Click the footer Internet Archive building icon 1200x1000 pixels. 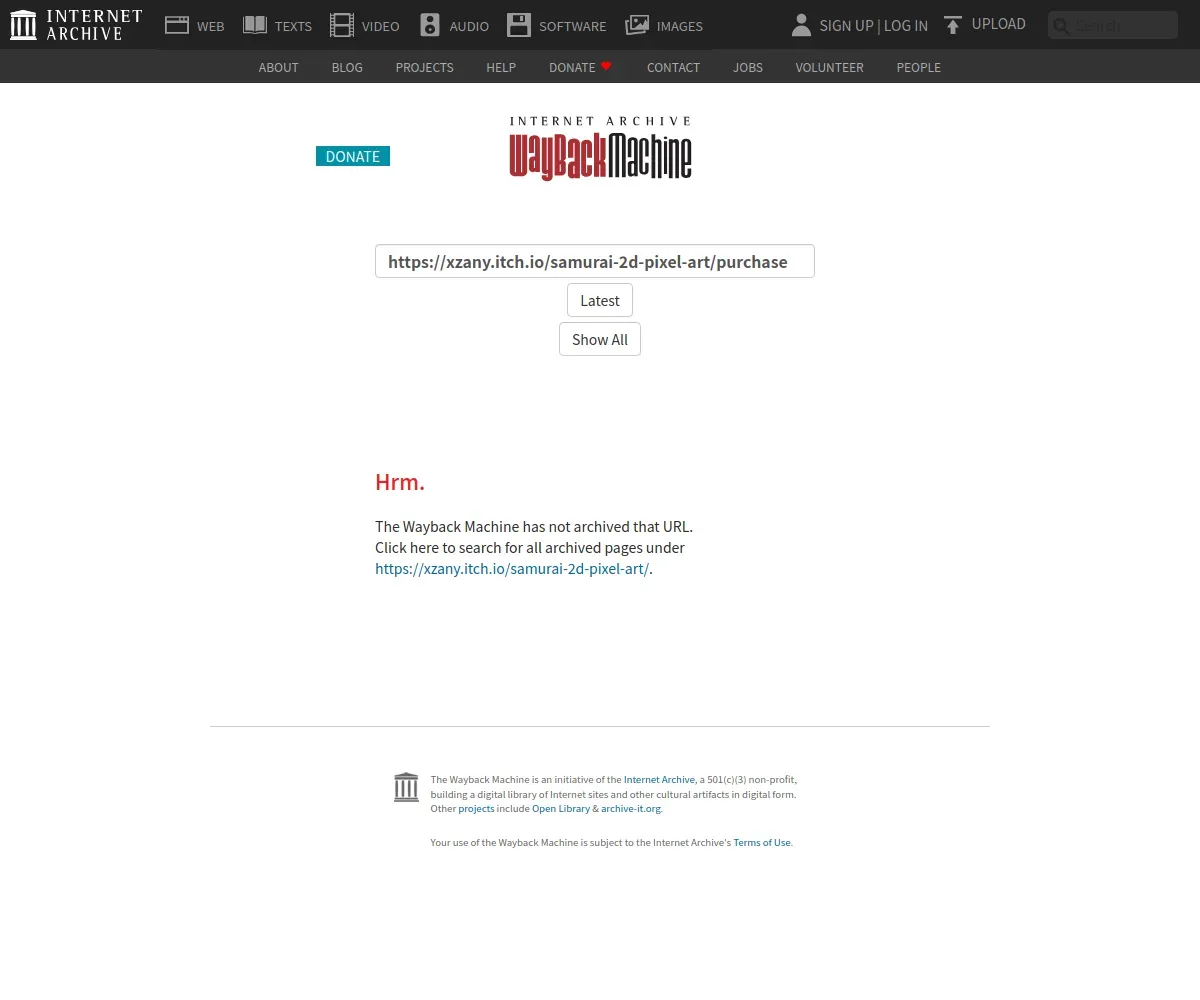(x=406, y=787)
